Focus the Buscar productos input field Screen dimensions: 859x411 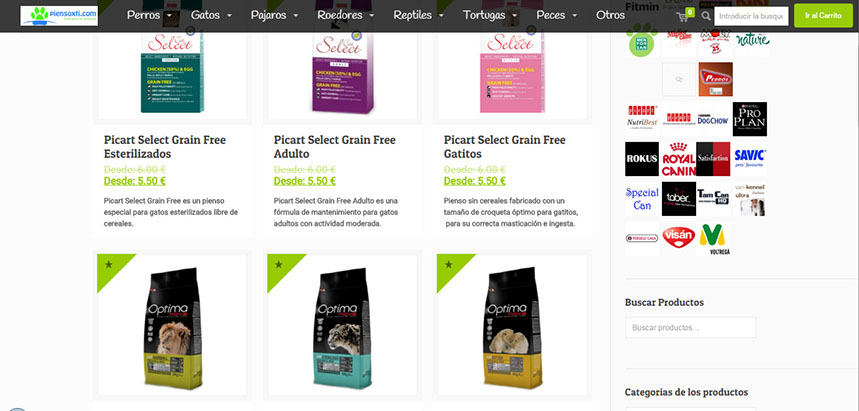690,328
